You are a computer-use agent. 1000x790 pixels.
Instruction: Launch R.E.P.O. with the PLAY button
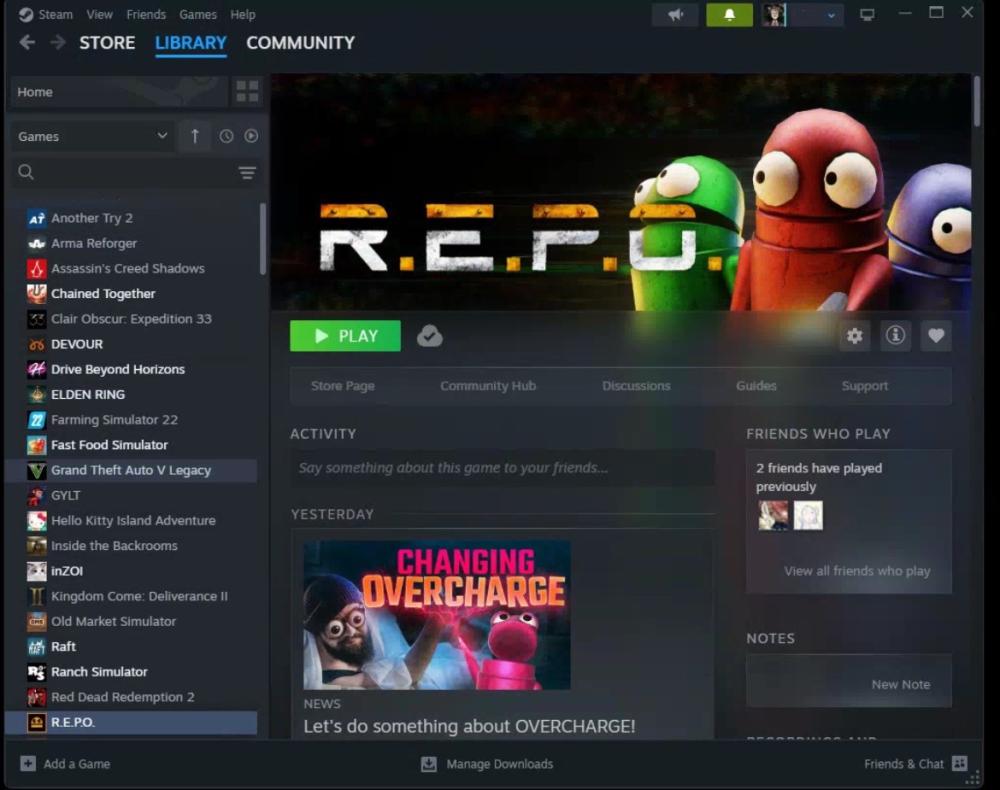coord(345,336)
